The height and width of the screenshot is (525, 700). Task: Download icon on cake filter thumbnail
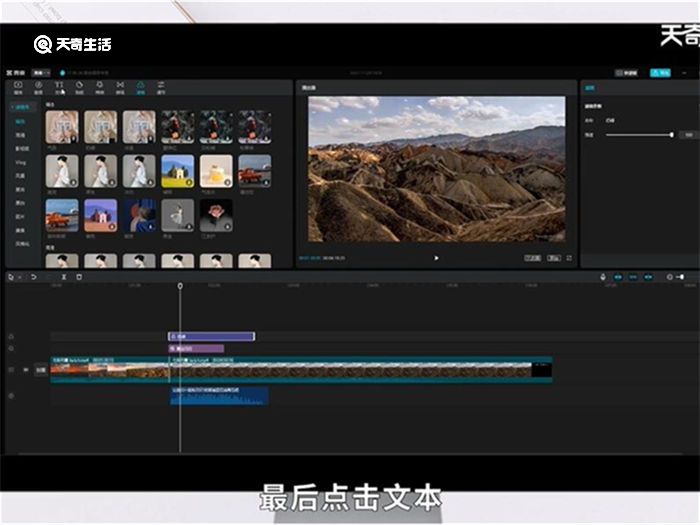[x=228, y=183]
